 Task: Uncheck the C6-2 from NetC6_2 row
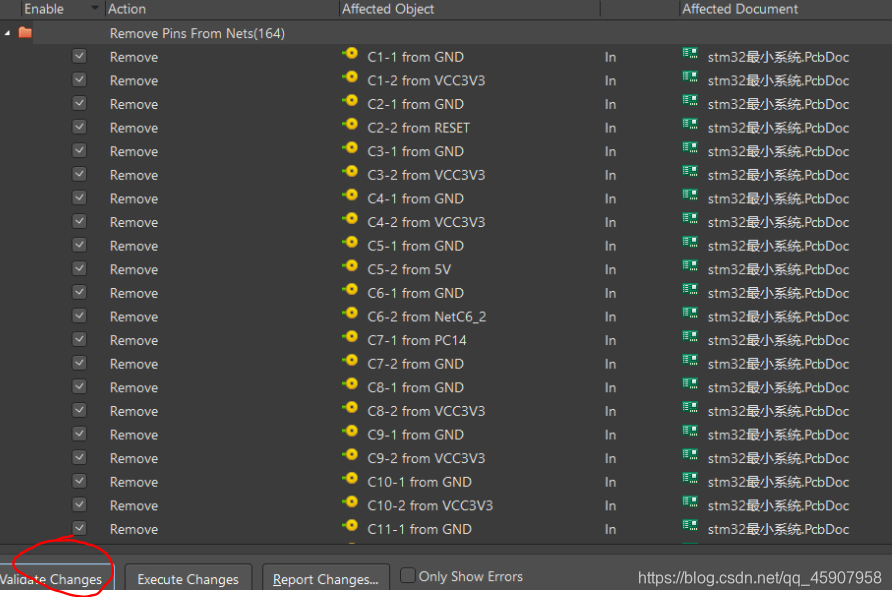79,316
